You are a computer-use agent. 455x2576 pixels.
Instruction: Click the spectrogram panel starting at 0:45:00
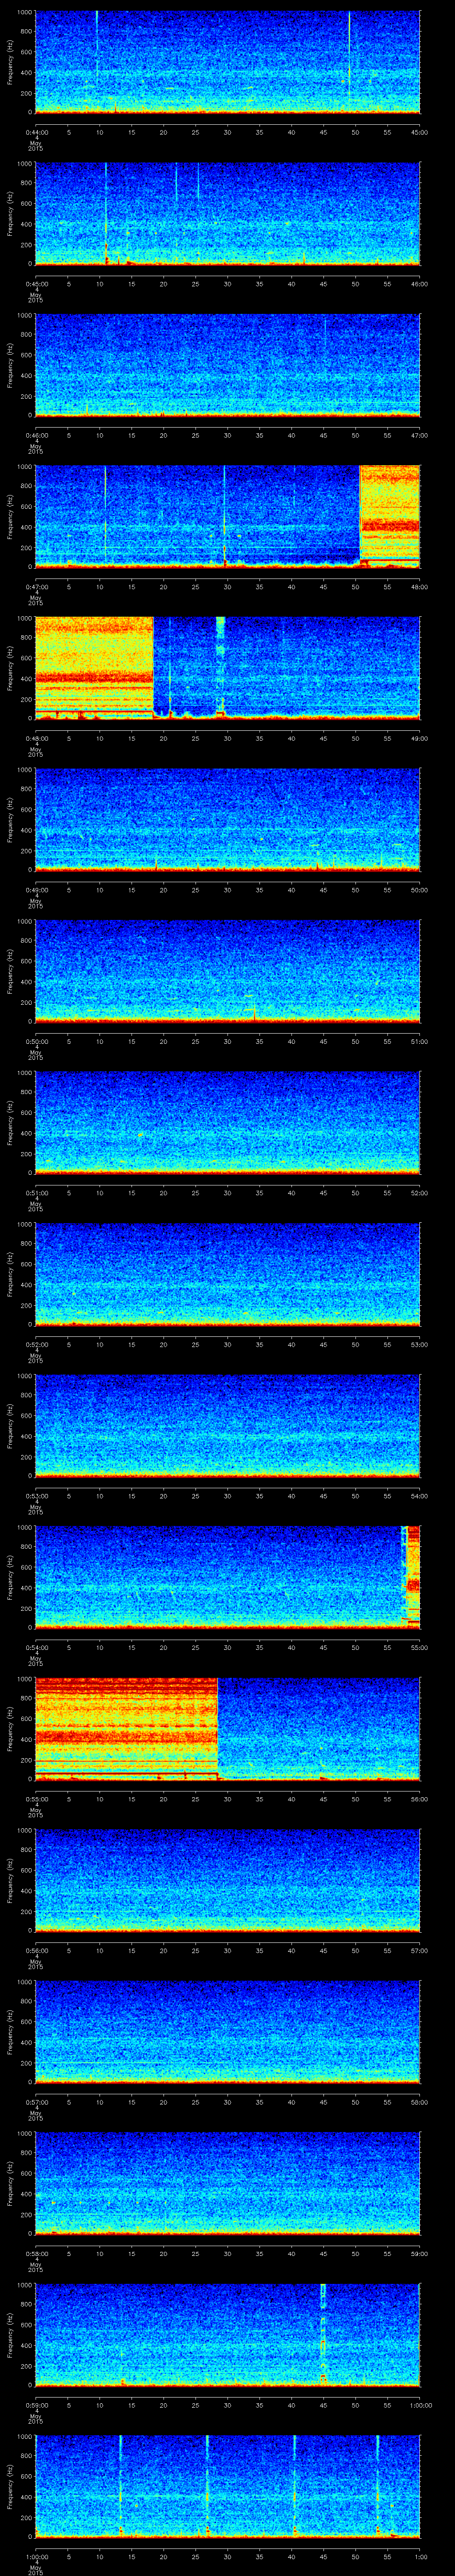[x=228, y=213]
